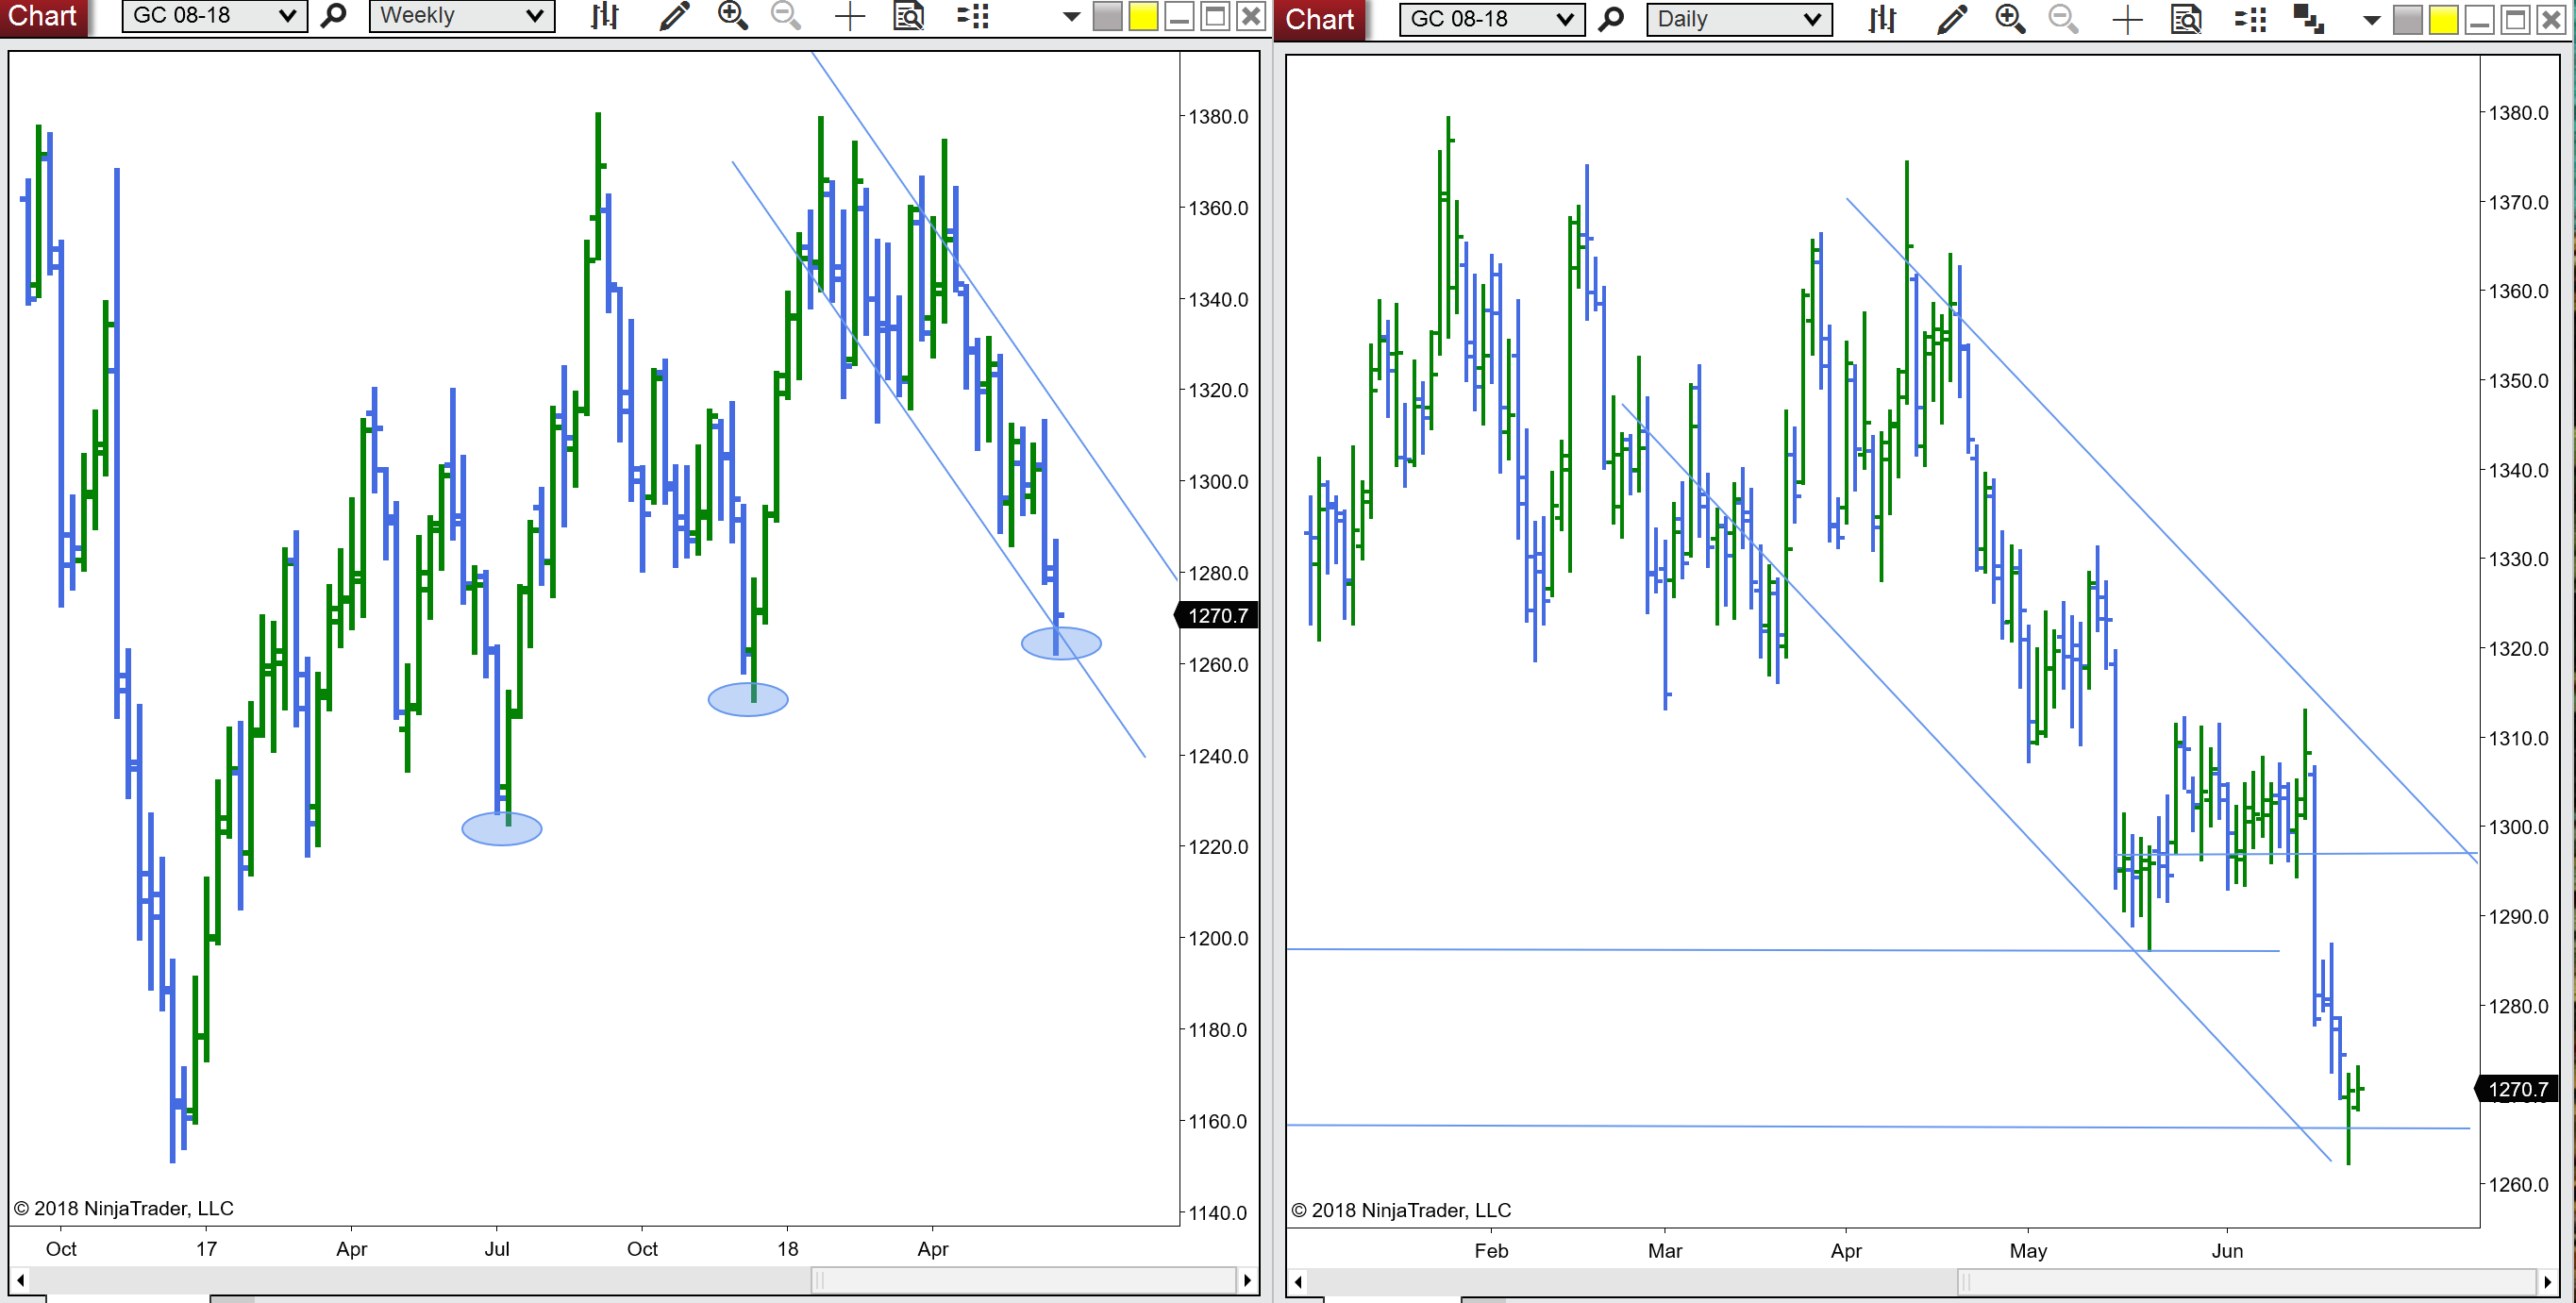Viewport: 2576px width, 1303px height.
Task: Click the Jul date label on Weekly axis
Action: pos(497,1249)
